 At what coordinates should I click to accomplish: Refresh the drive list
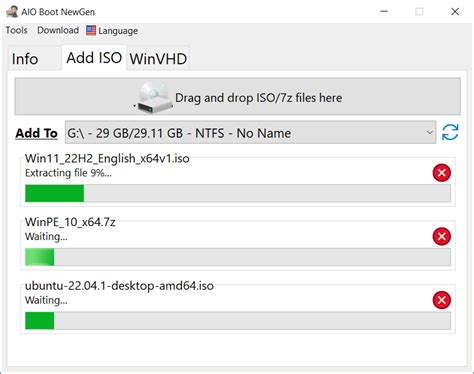(x=450, y=132)
